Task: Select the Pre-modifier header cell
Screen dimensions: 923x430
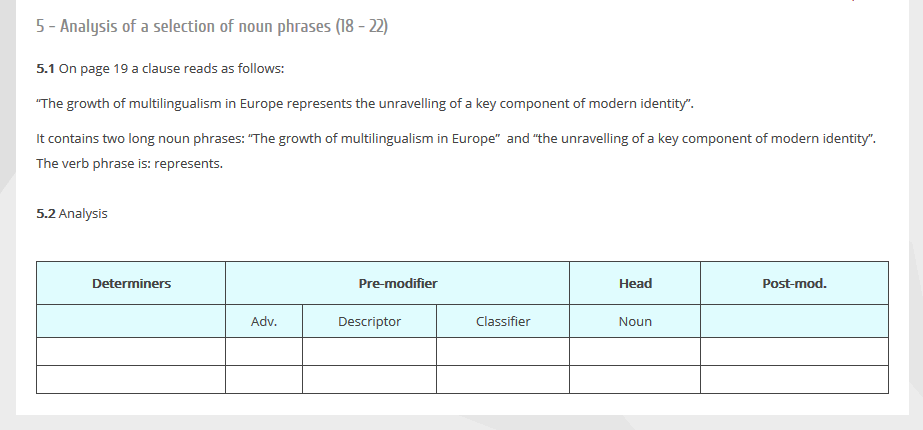Action: point(397,284)
